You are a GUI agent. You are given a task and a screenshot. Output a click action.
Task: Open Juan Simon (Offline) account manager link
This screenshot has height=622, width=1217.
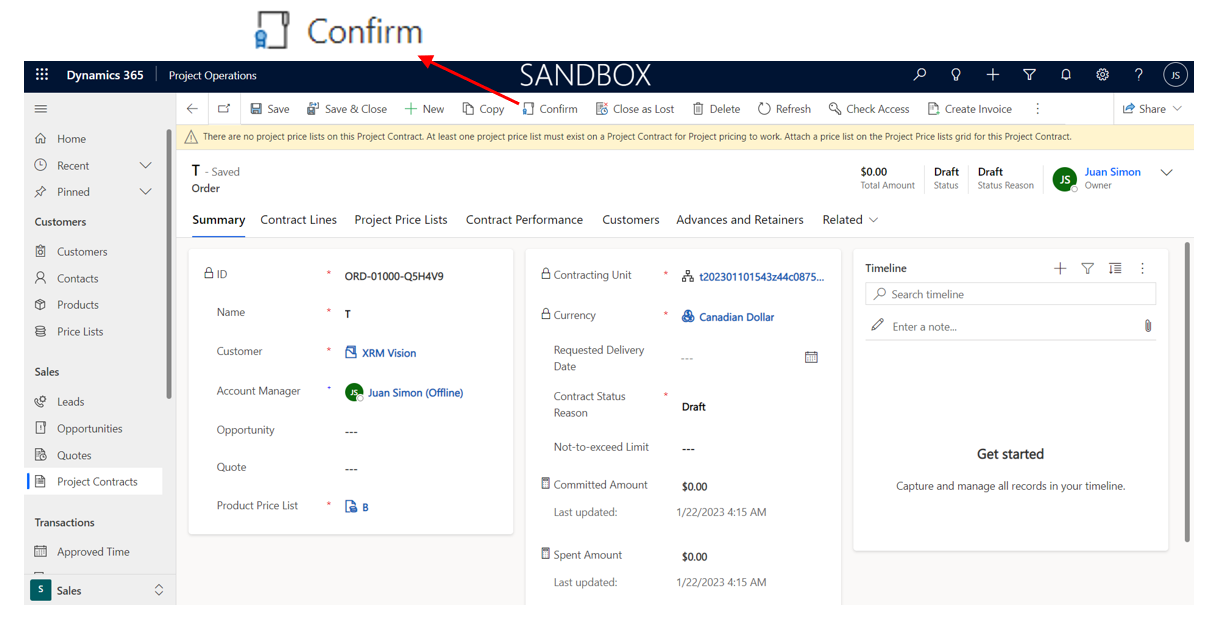415,393
